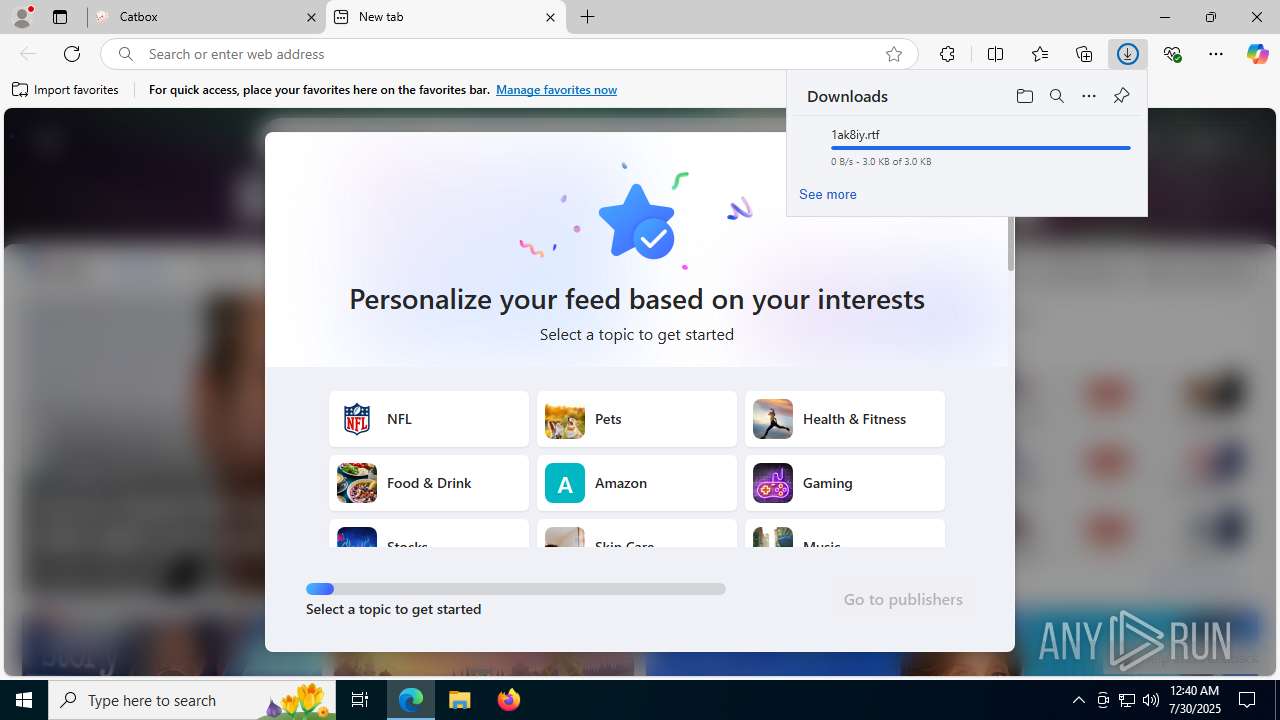Open Browser essentials icon
The image size is (1280, 720).
1172,54
